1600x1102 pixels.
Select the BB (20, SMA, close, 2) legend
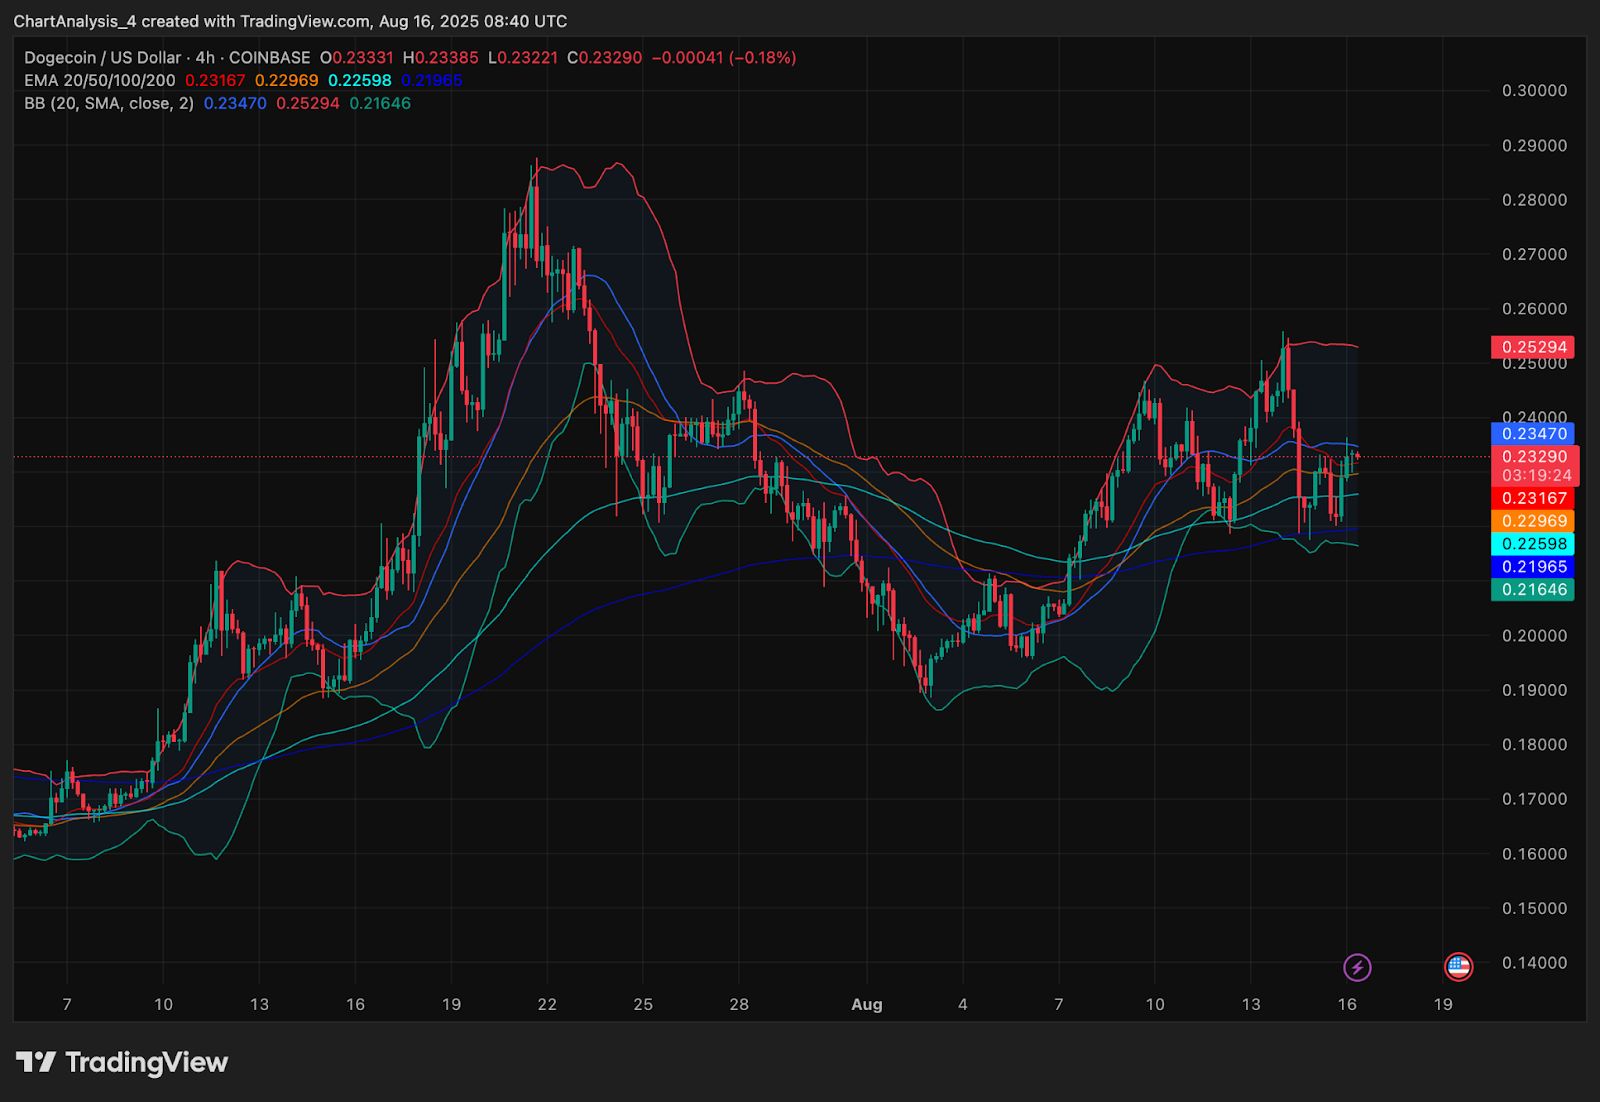(109, 104)
